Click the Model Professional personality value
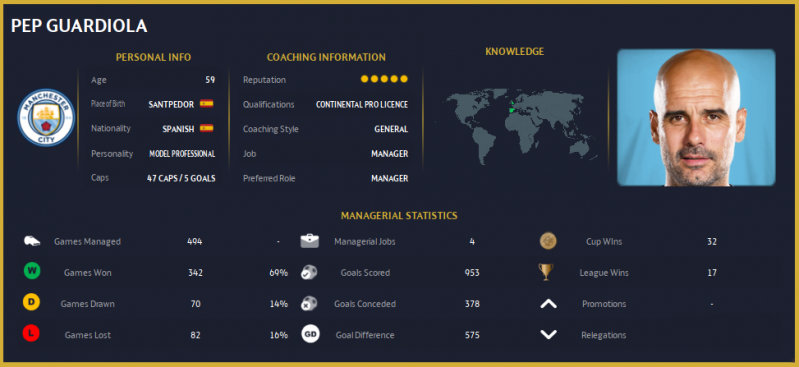The width and height of the screenshot is (799, 367). tap(182, 153)
